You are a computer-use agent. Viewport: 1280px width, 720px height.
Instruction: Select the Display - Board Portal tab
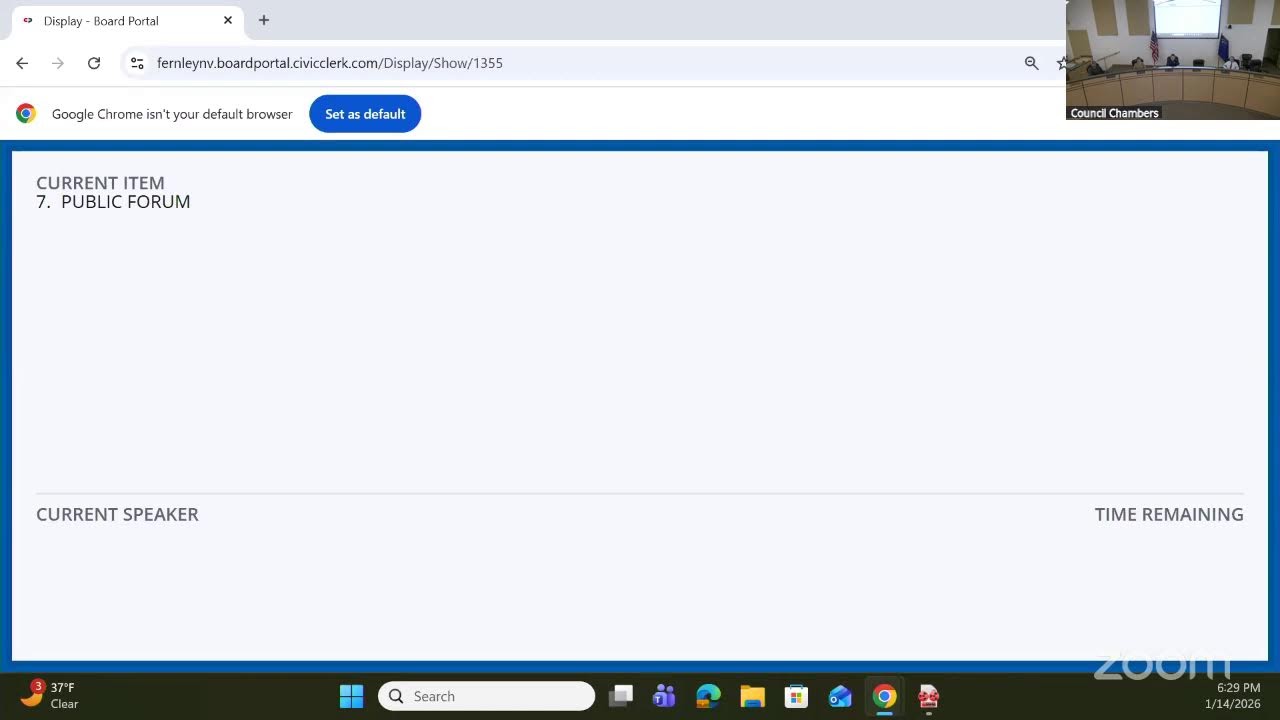127,21
